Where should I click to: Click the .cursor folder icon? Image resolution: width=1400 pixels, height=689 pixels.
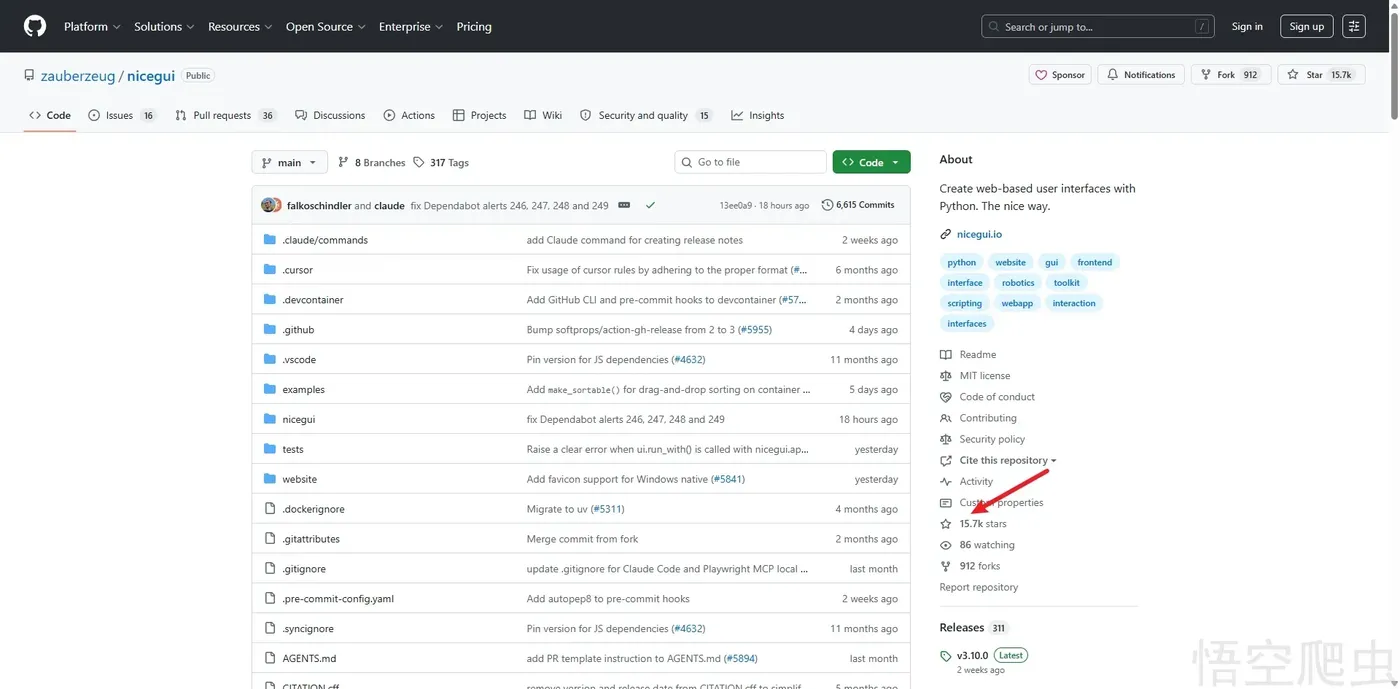pos(270,270)
